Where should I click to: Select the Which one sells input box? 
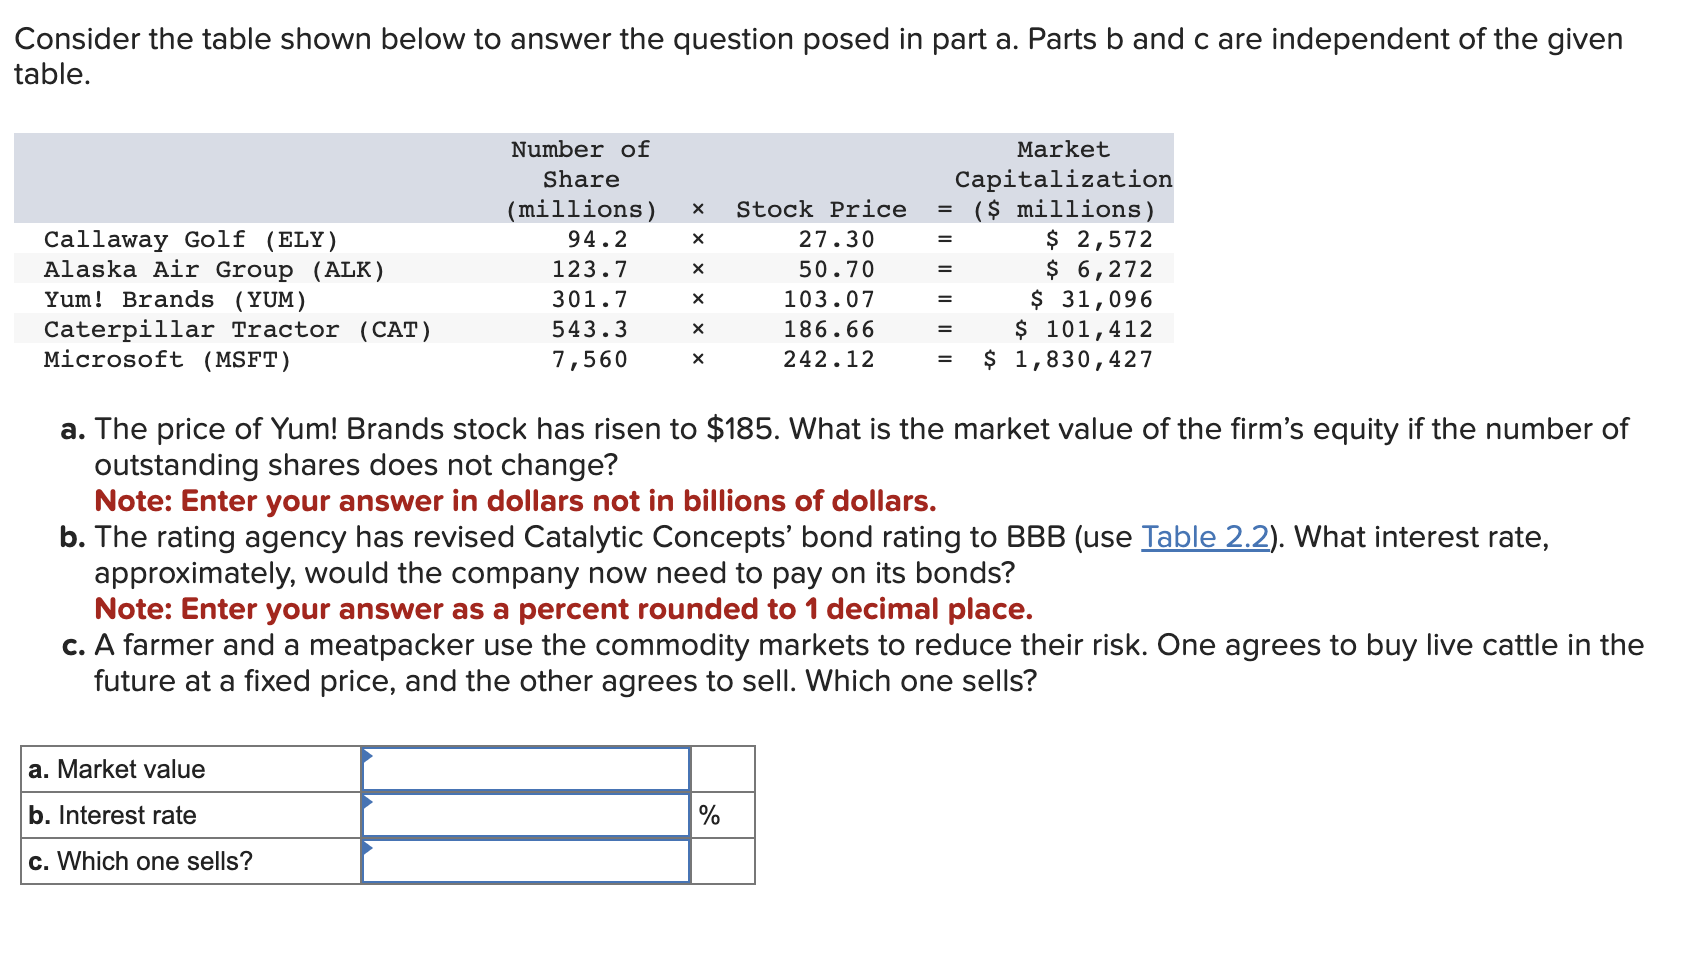pos(525,861)
